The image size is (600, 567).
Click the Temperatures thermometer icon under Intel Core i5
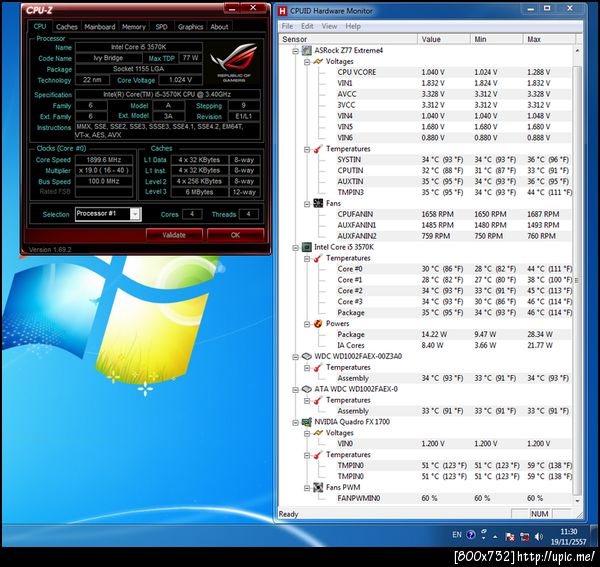click(x=318, y=258)
